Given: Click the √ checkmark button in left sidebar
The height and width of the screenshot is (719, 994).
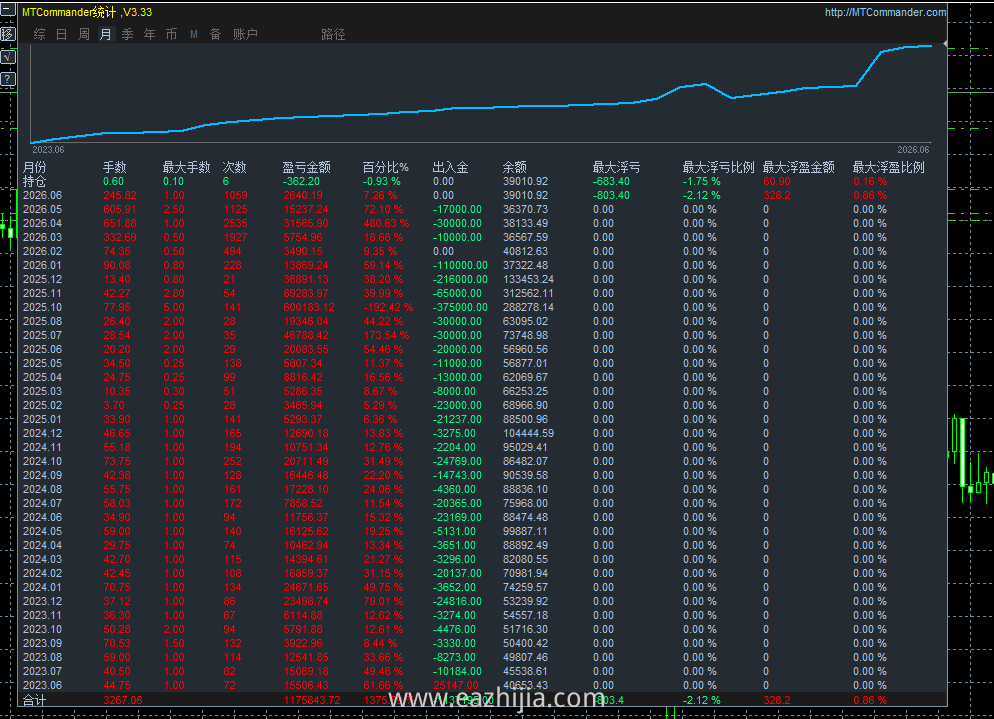Looking at the screenshot, I should pyautogui.click(x=8, y=57).
